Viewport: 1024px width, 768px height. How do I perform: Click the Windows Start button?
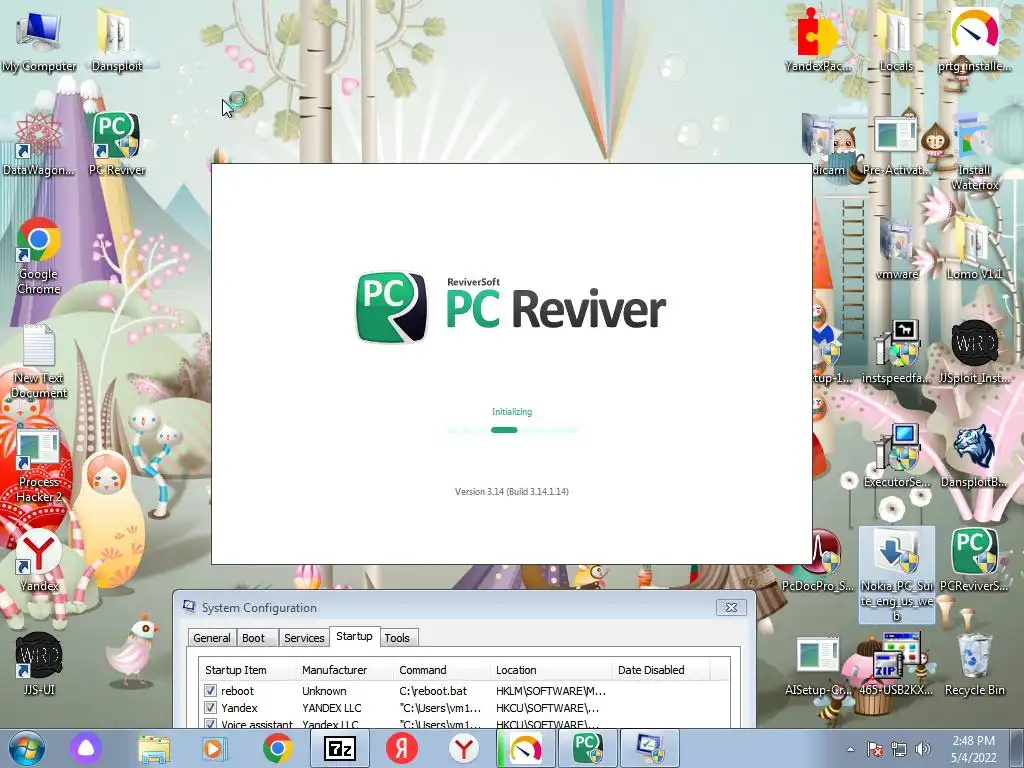[26, 748]
